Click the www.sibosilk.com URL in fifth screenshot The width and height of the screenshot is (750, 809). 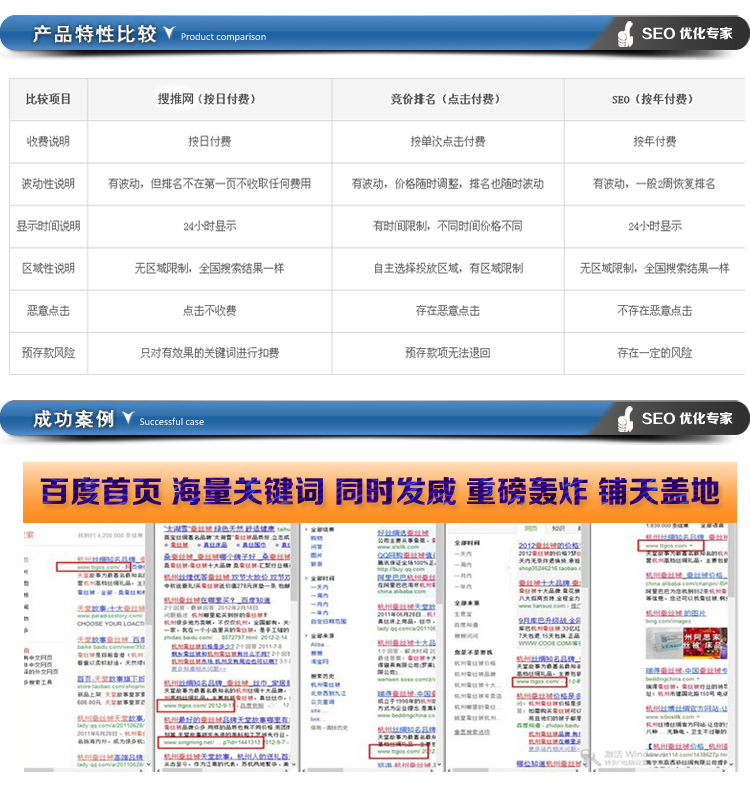click(x=670, y=717)
